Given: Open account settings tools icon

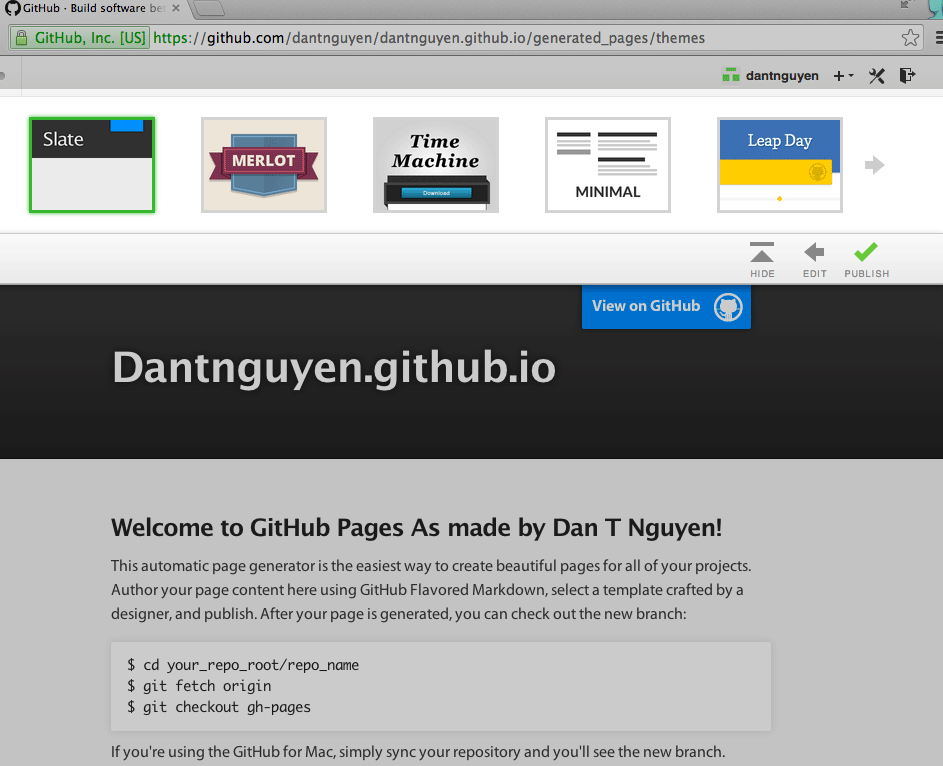Looking at the screenshot, I should pos(876,76).
